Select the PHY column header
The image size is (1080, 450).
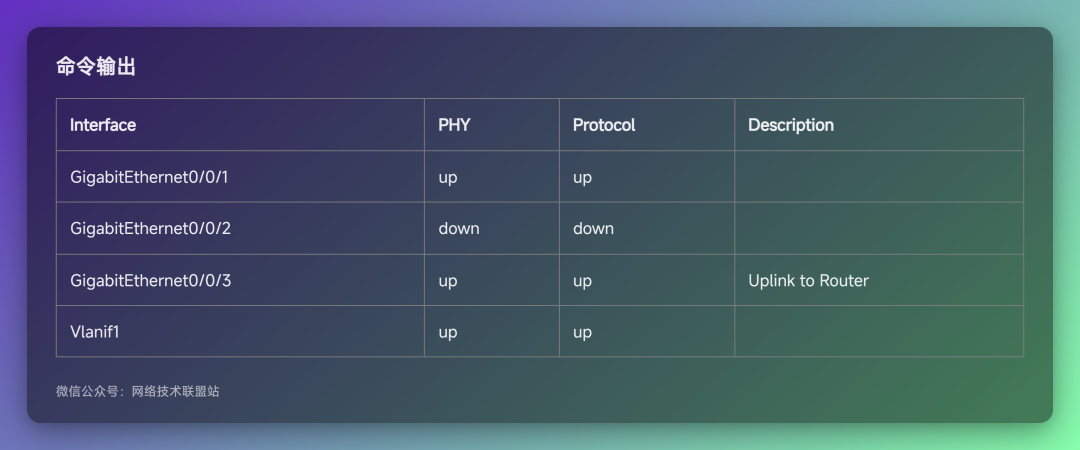coord(455,125)
